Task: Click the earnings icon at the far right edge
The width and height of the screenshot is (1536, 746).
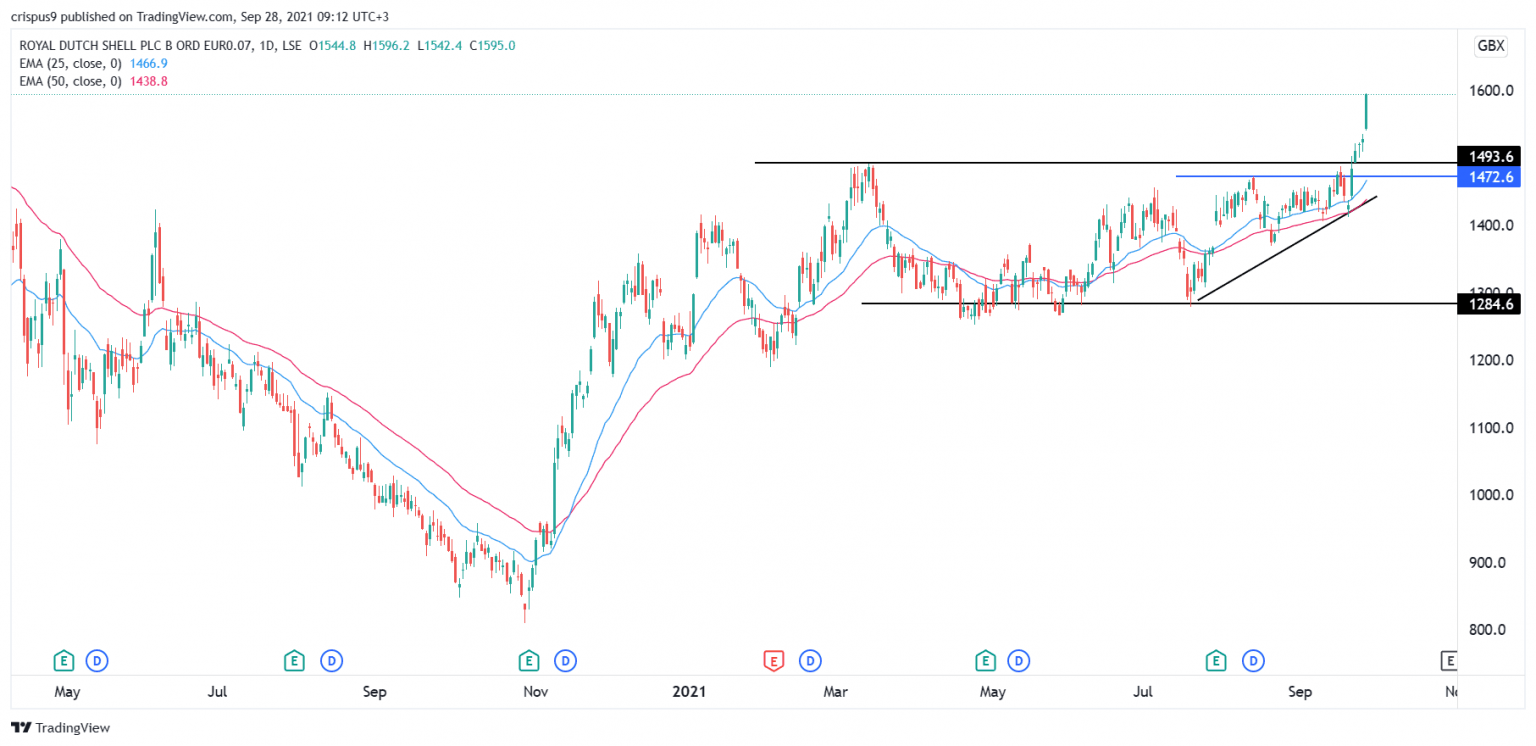Action: click(x=1449, y=661)
